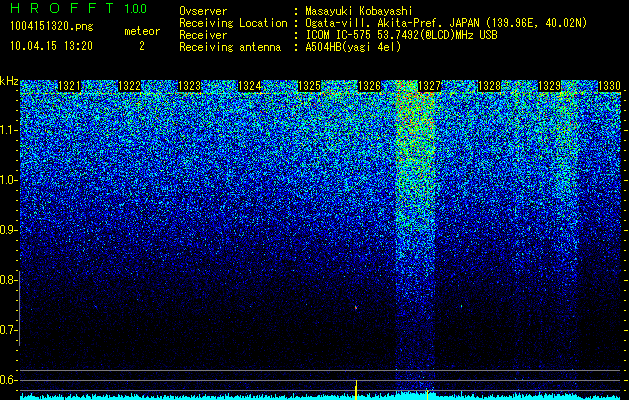Click the 1325 time marker
This screenshot has height=400, width=629.
tap(309, 86)
